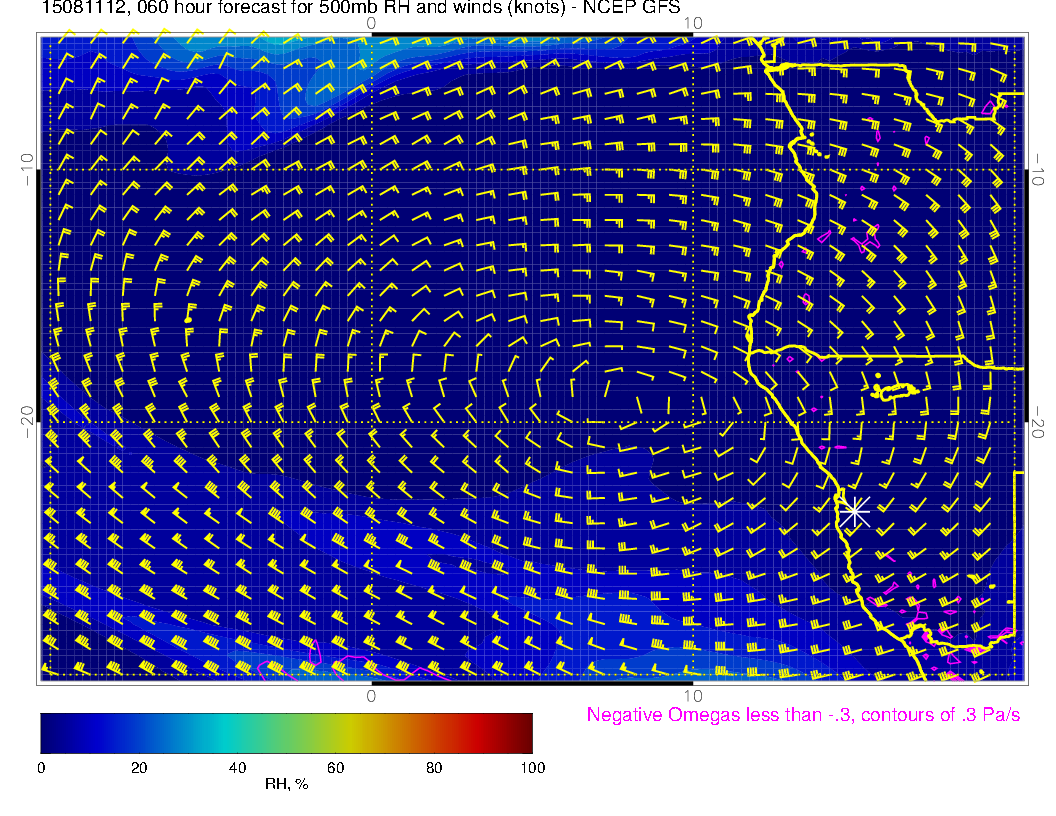Click the colorbar tick label 20
Viewport: 1056px width, 816px height.
(x=139, y=768)
